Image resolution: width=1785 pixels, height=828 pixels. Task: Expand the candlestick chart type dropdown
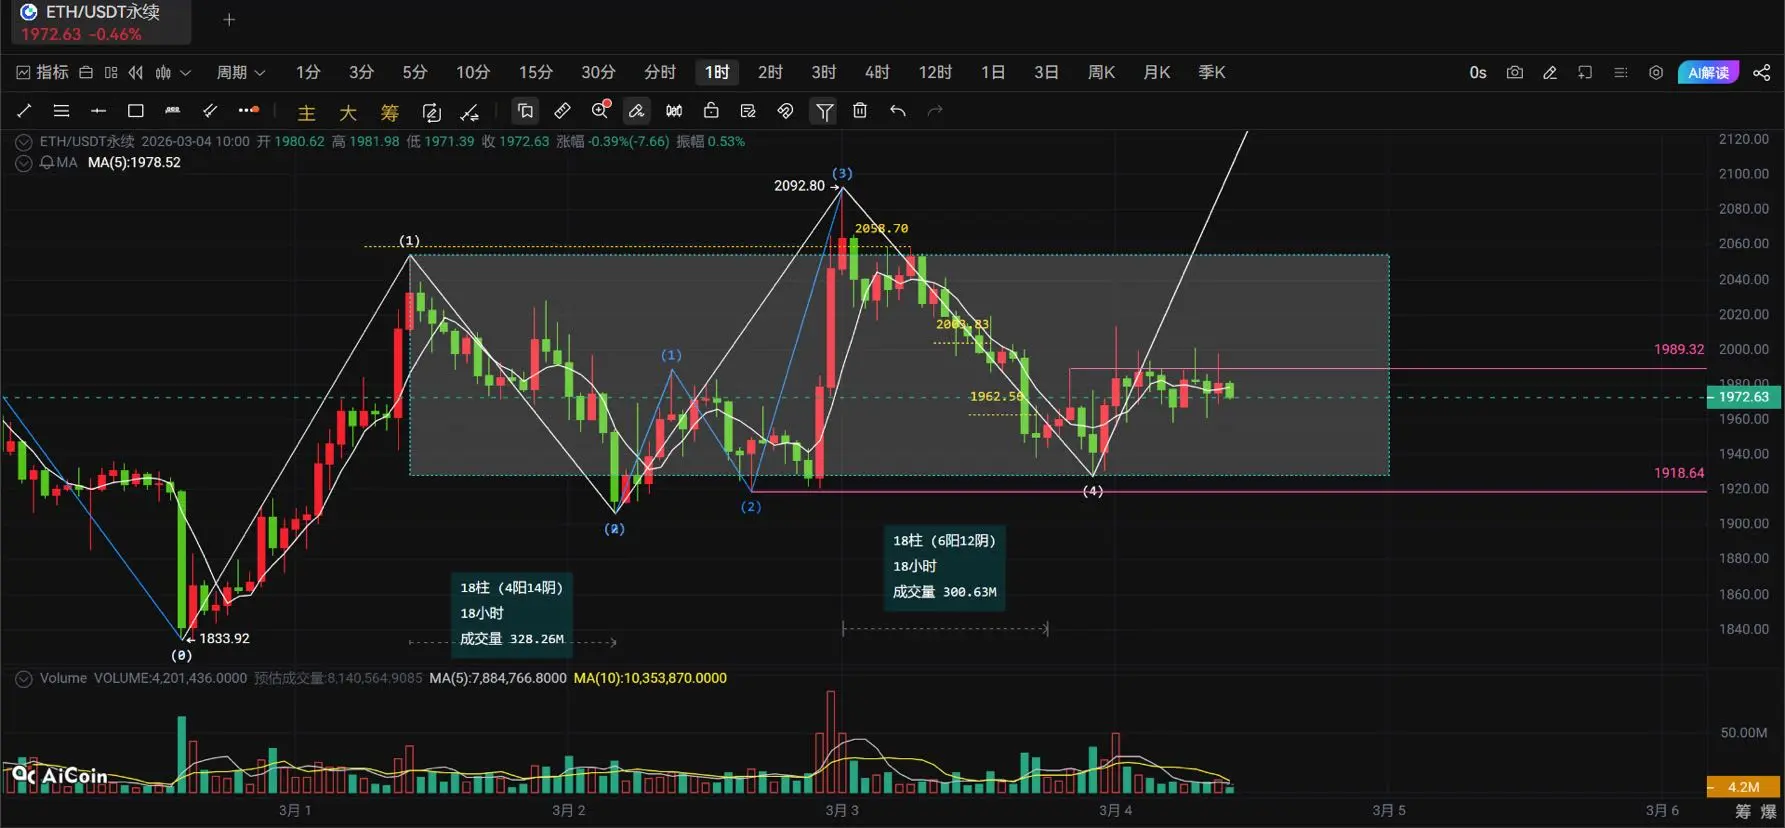(x=172, y=72)
